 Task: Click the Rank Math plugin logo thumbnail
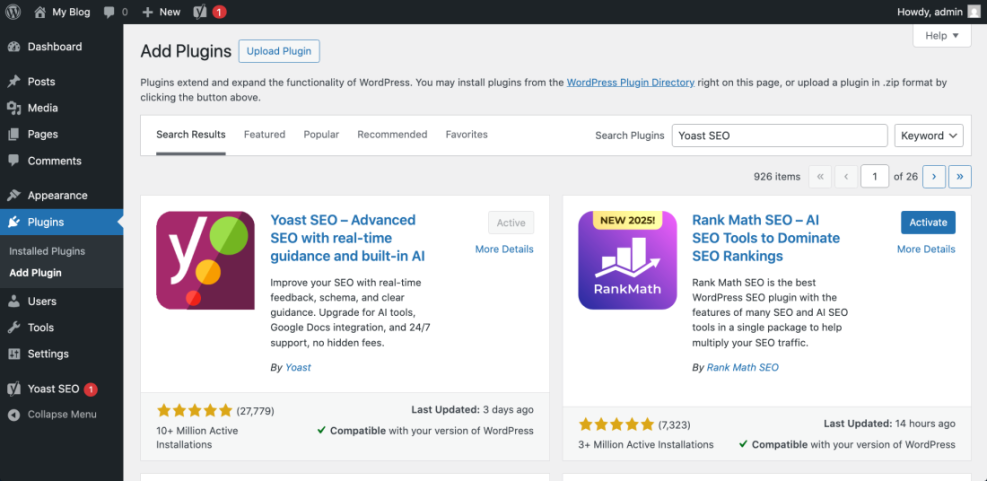tap(628, 260)
